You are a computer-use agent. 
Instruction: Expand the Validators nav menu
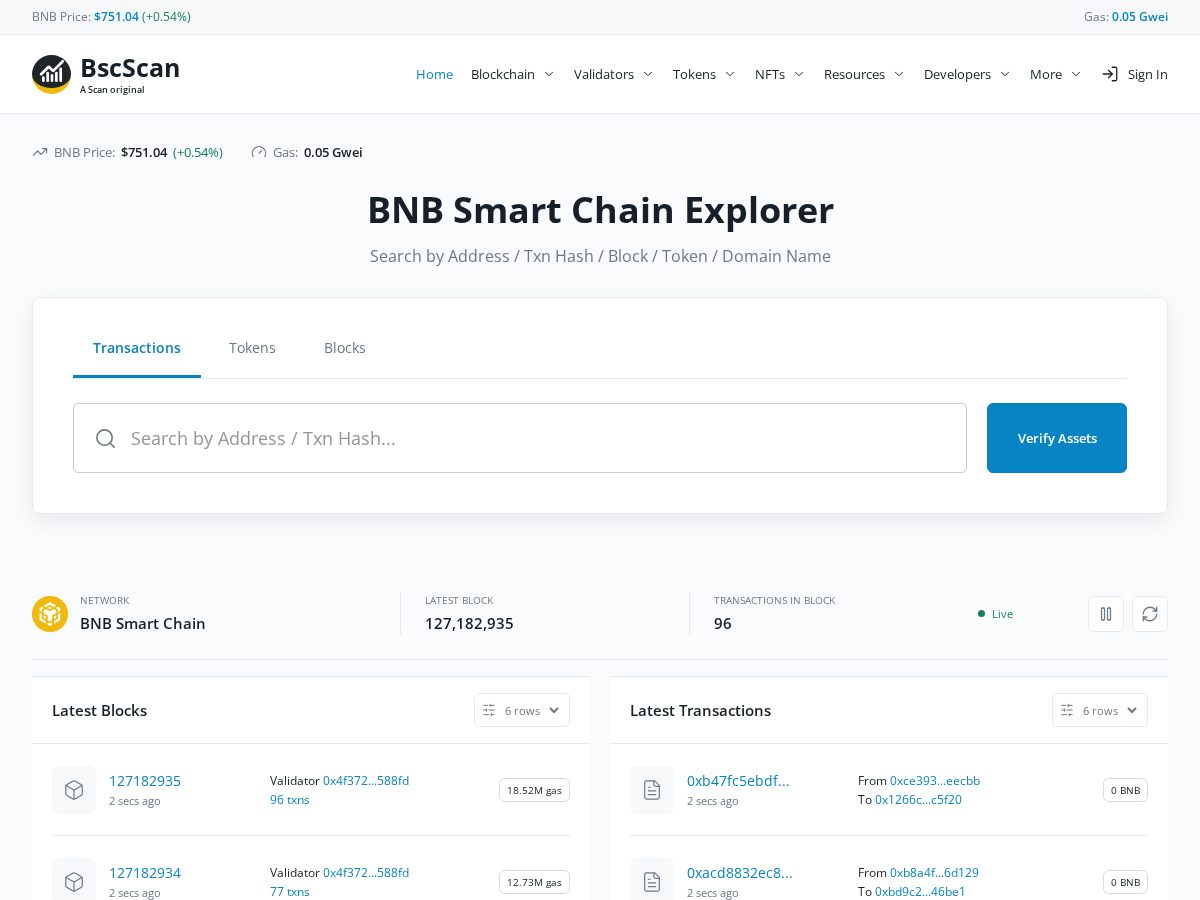613,74
